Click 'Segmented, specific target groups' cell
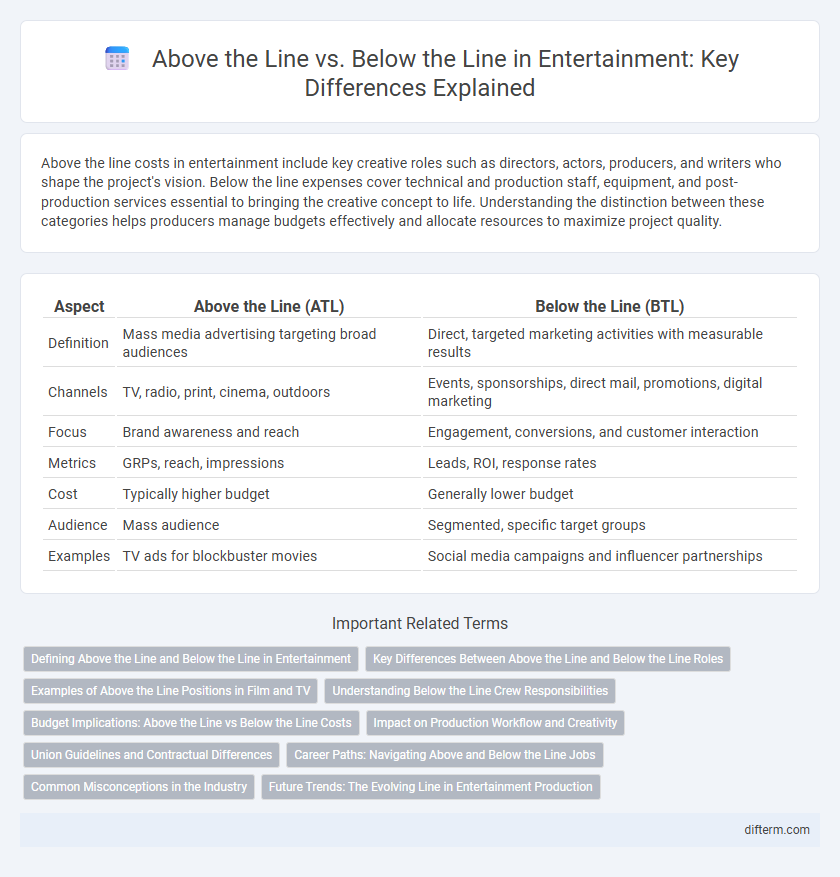840x877 pixels. tap(610, 525)
